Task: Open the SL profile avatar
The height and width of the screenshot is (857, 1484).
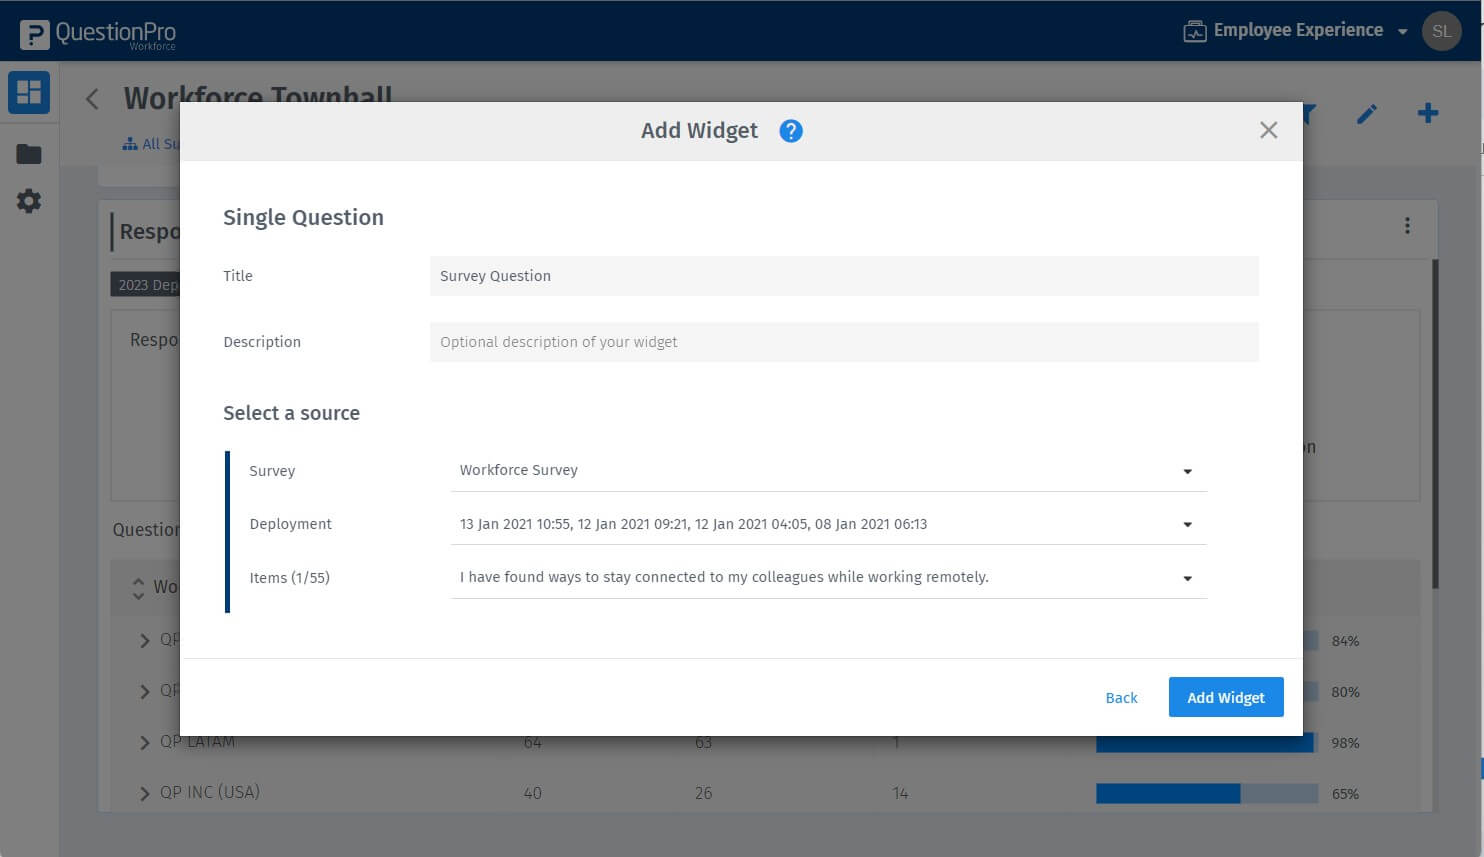Action: coord(1442,30)
